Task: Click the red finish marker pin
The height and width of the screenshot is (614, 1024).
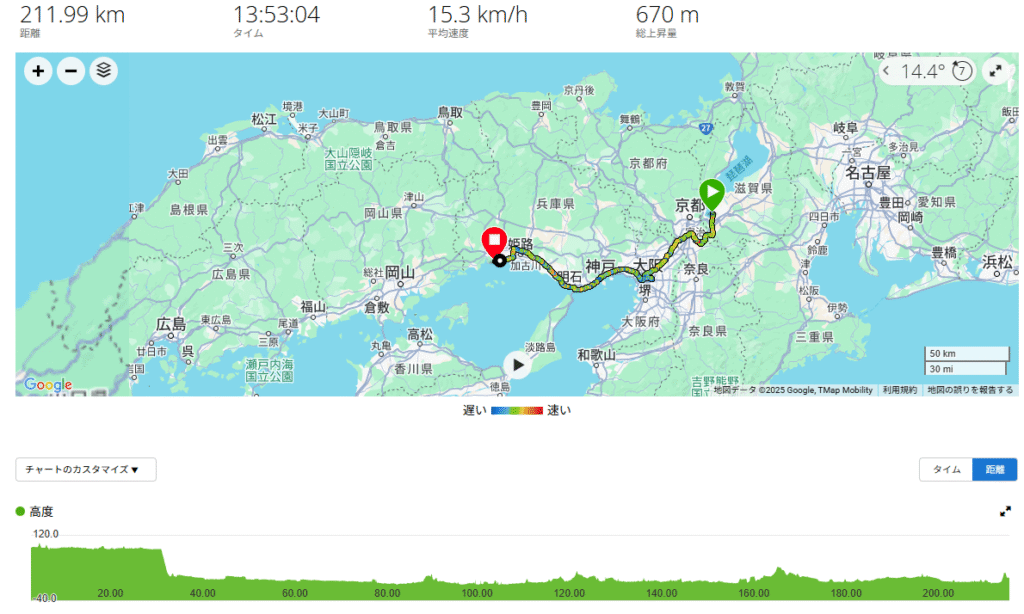Action: tap(494, 242)
